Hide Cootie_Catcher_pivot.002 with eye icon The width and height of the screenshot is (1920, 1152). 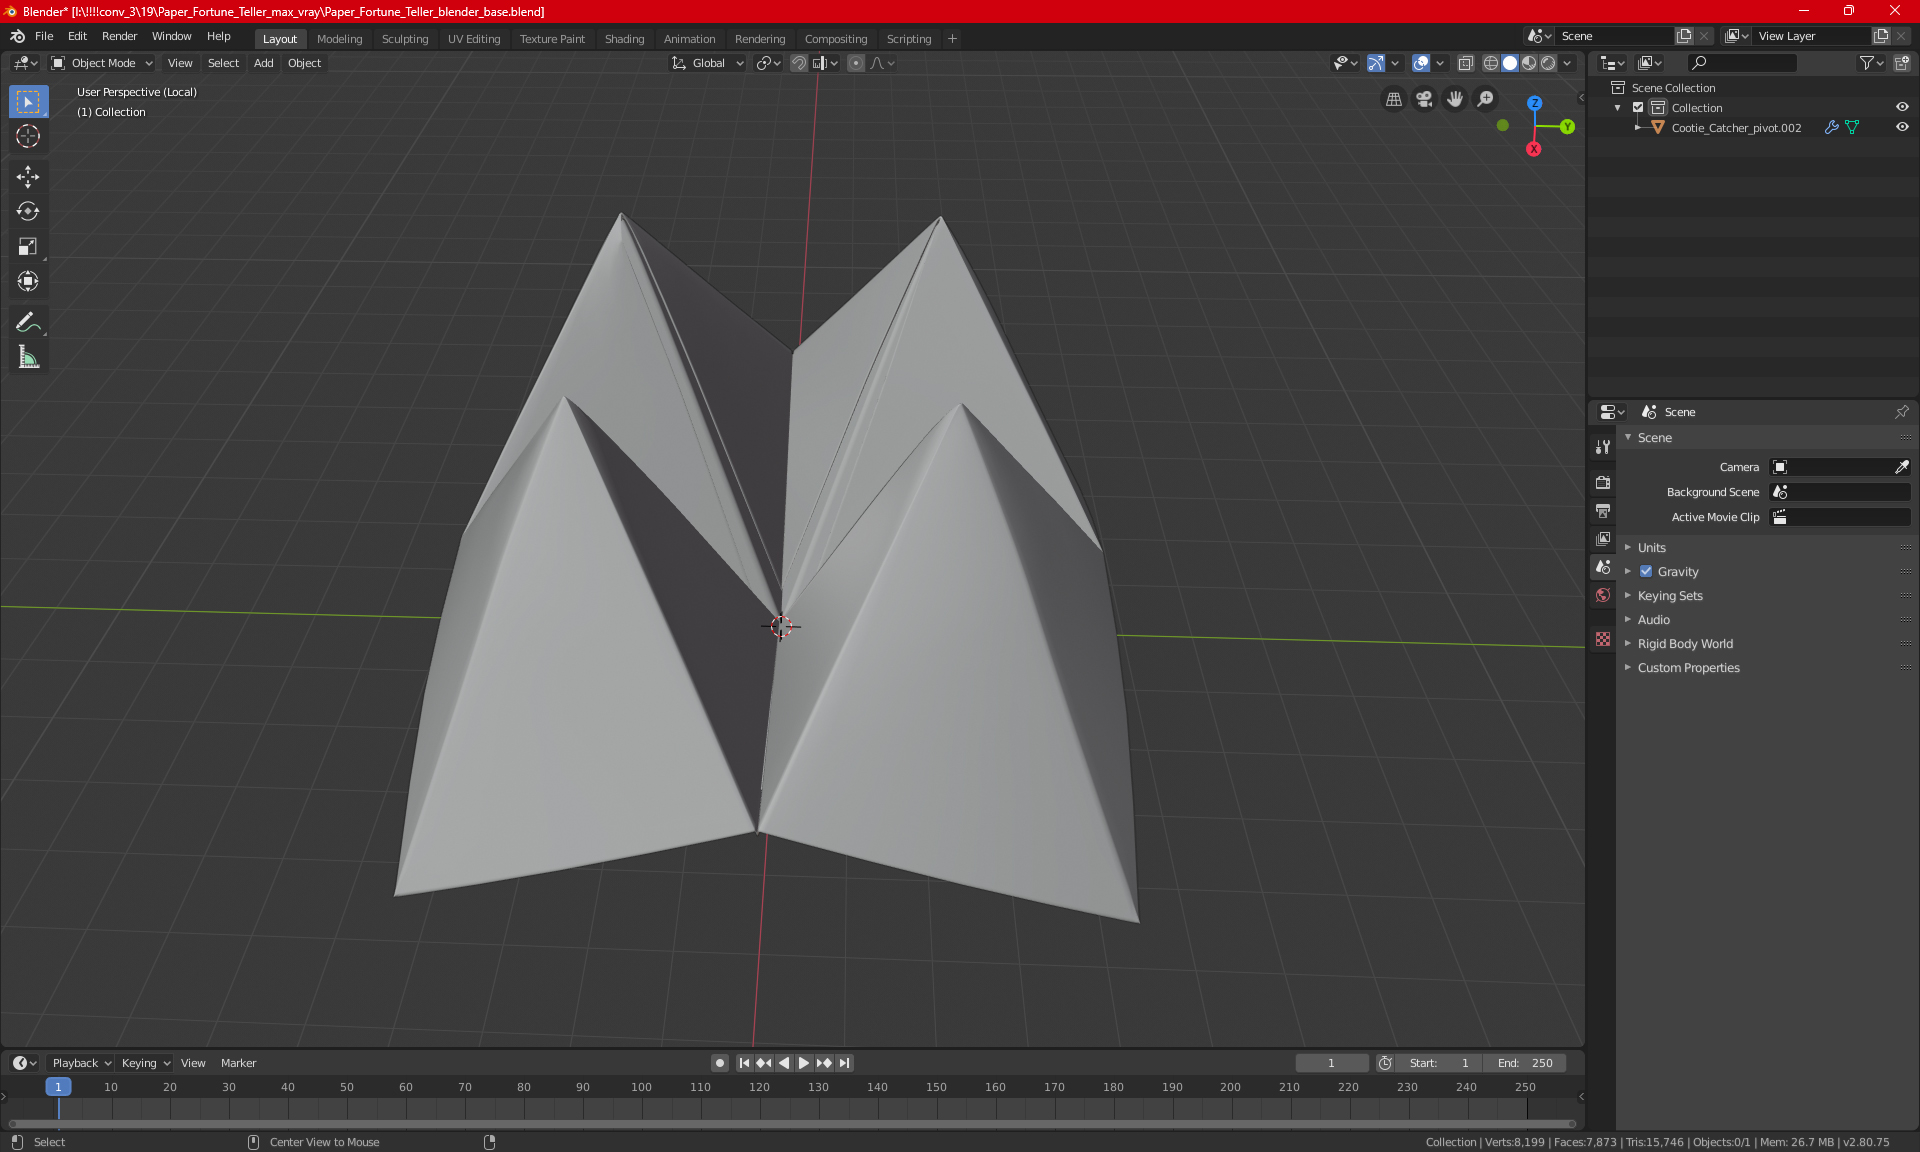click(1902, 127)
